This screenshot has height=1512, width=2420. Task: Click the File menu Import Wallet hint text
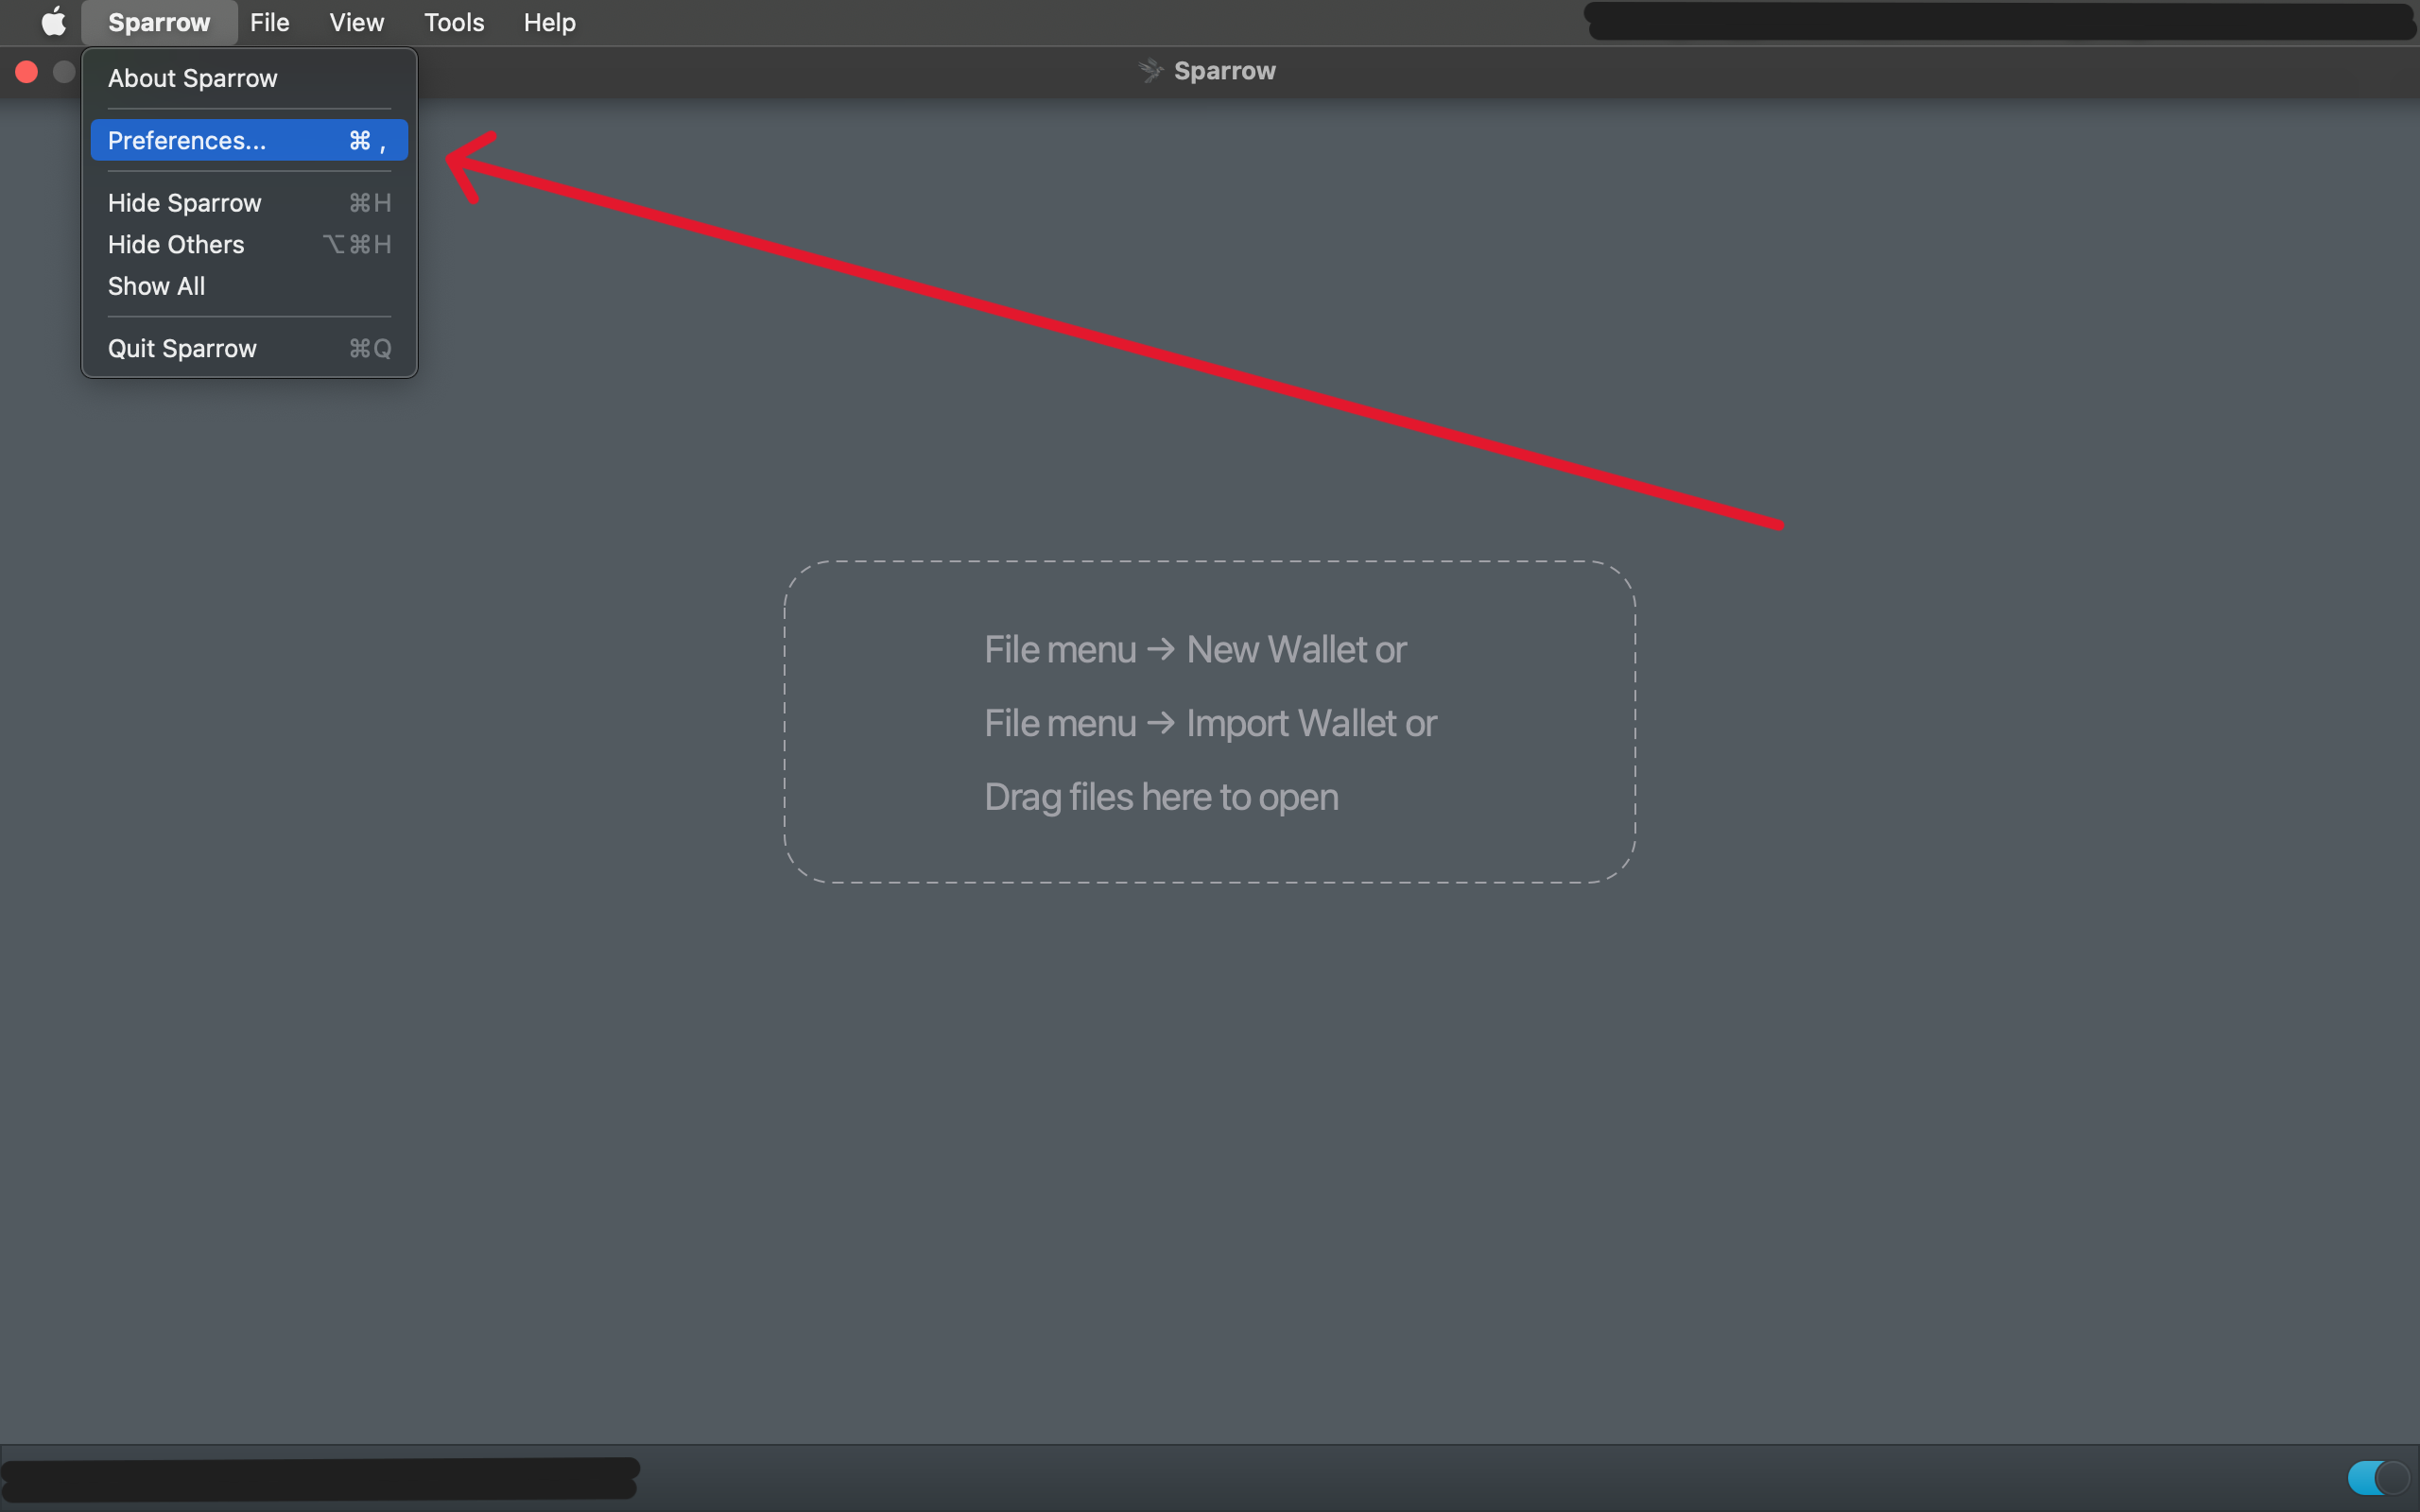click(1209, 722)
